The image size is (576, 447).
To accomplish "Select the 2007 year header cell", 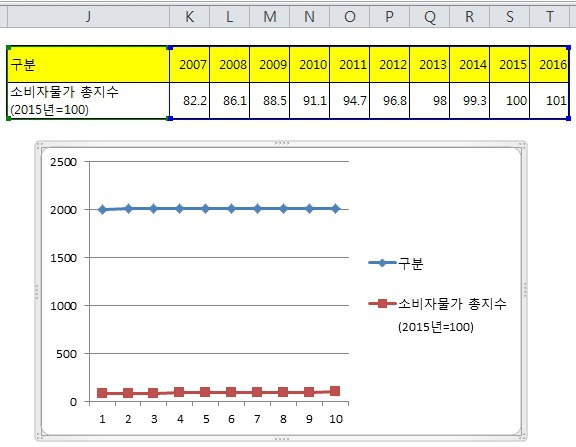I will pos(190,65).
